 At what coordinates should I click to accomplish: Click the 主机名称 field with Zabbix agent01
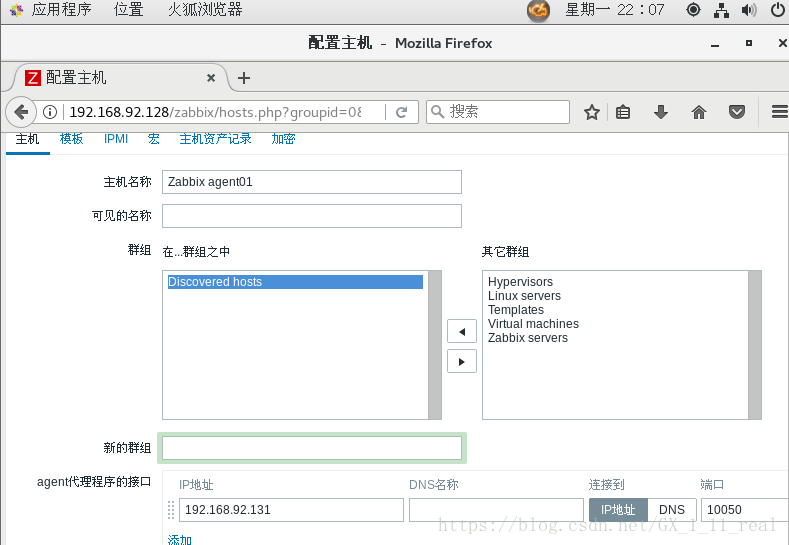[x=311, y=182]
